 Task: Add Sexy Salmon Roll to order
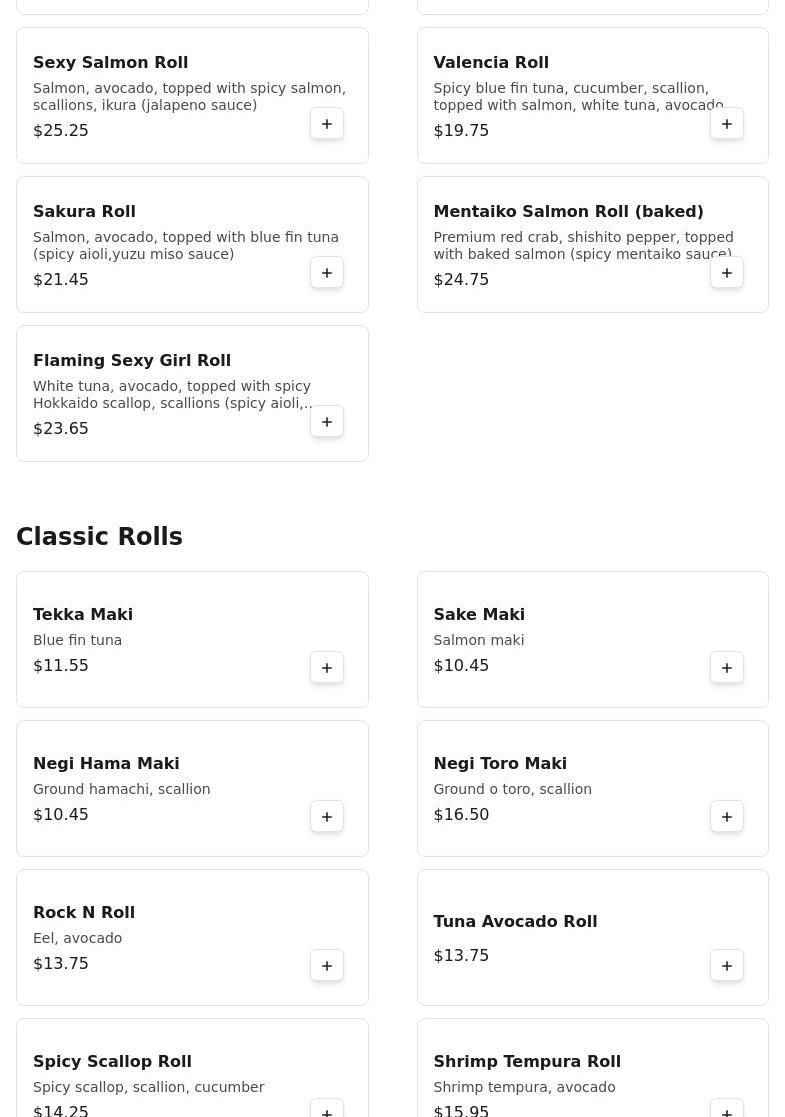tap(327, 124)
